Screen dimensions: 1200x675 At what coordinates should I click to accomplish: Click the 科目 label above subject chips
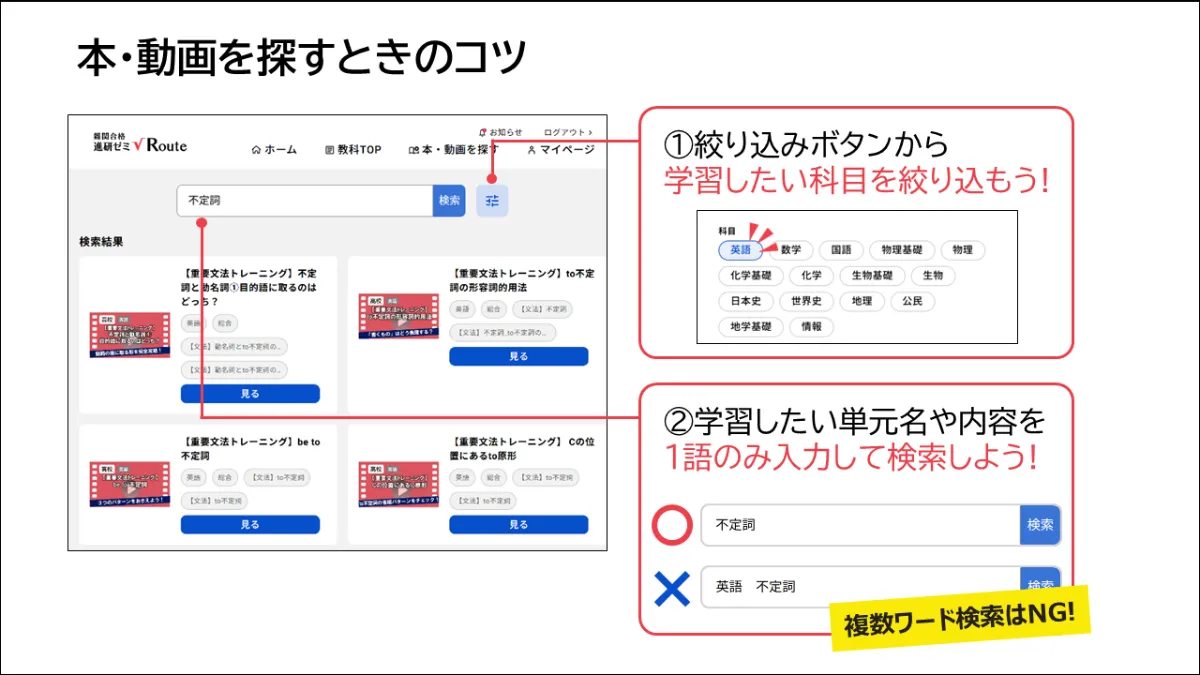pyautogui.click(x=727, y=231)
